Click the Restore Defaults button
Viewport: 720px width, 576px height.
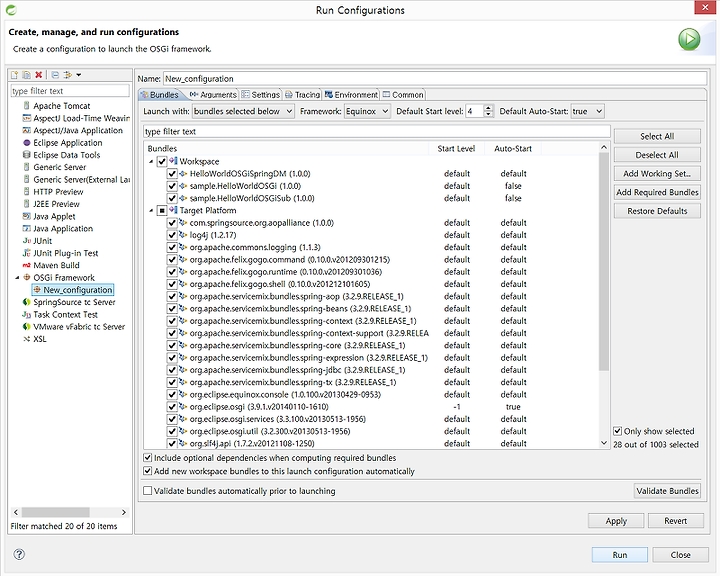coord(657,211)
